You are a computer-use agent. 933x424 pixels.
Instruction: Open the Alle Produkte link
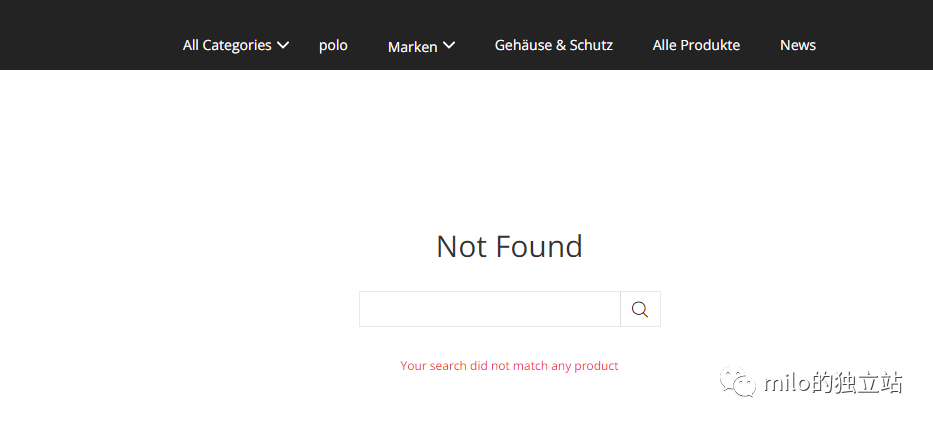[x=696, y=45]
